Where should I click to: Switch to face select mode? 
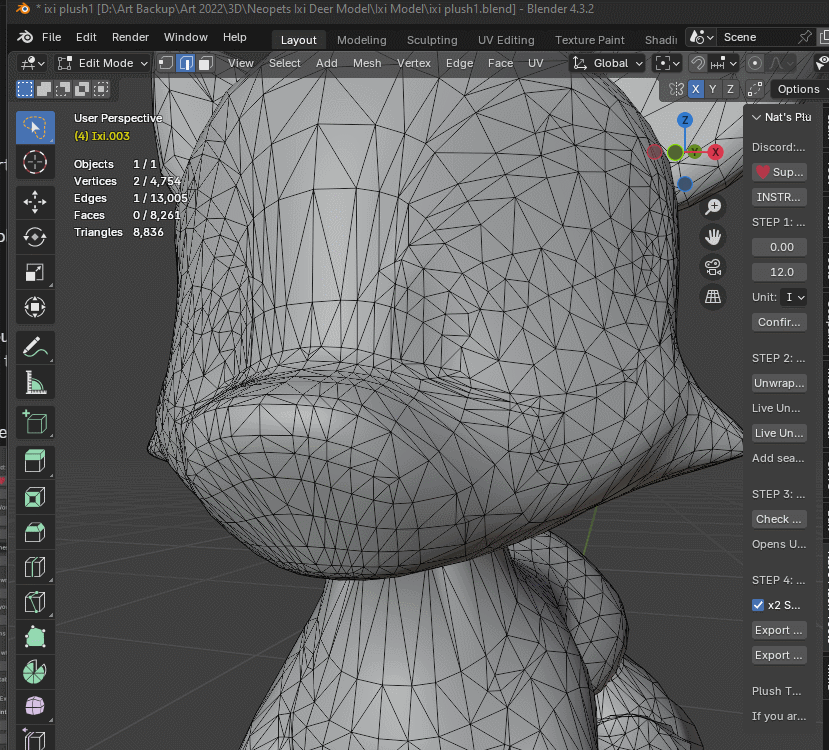pyautogui.click(x=206, y=63)
